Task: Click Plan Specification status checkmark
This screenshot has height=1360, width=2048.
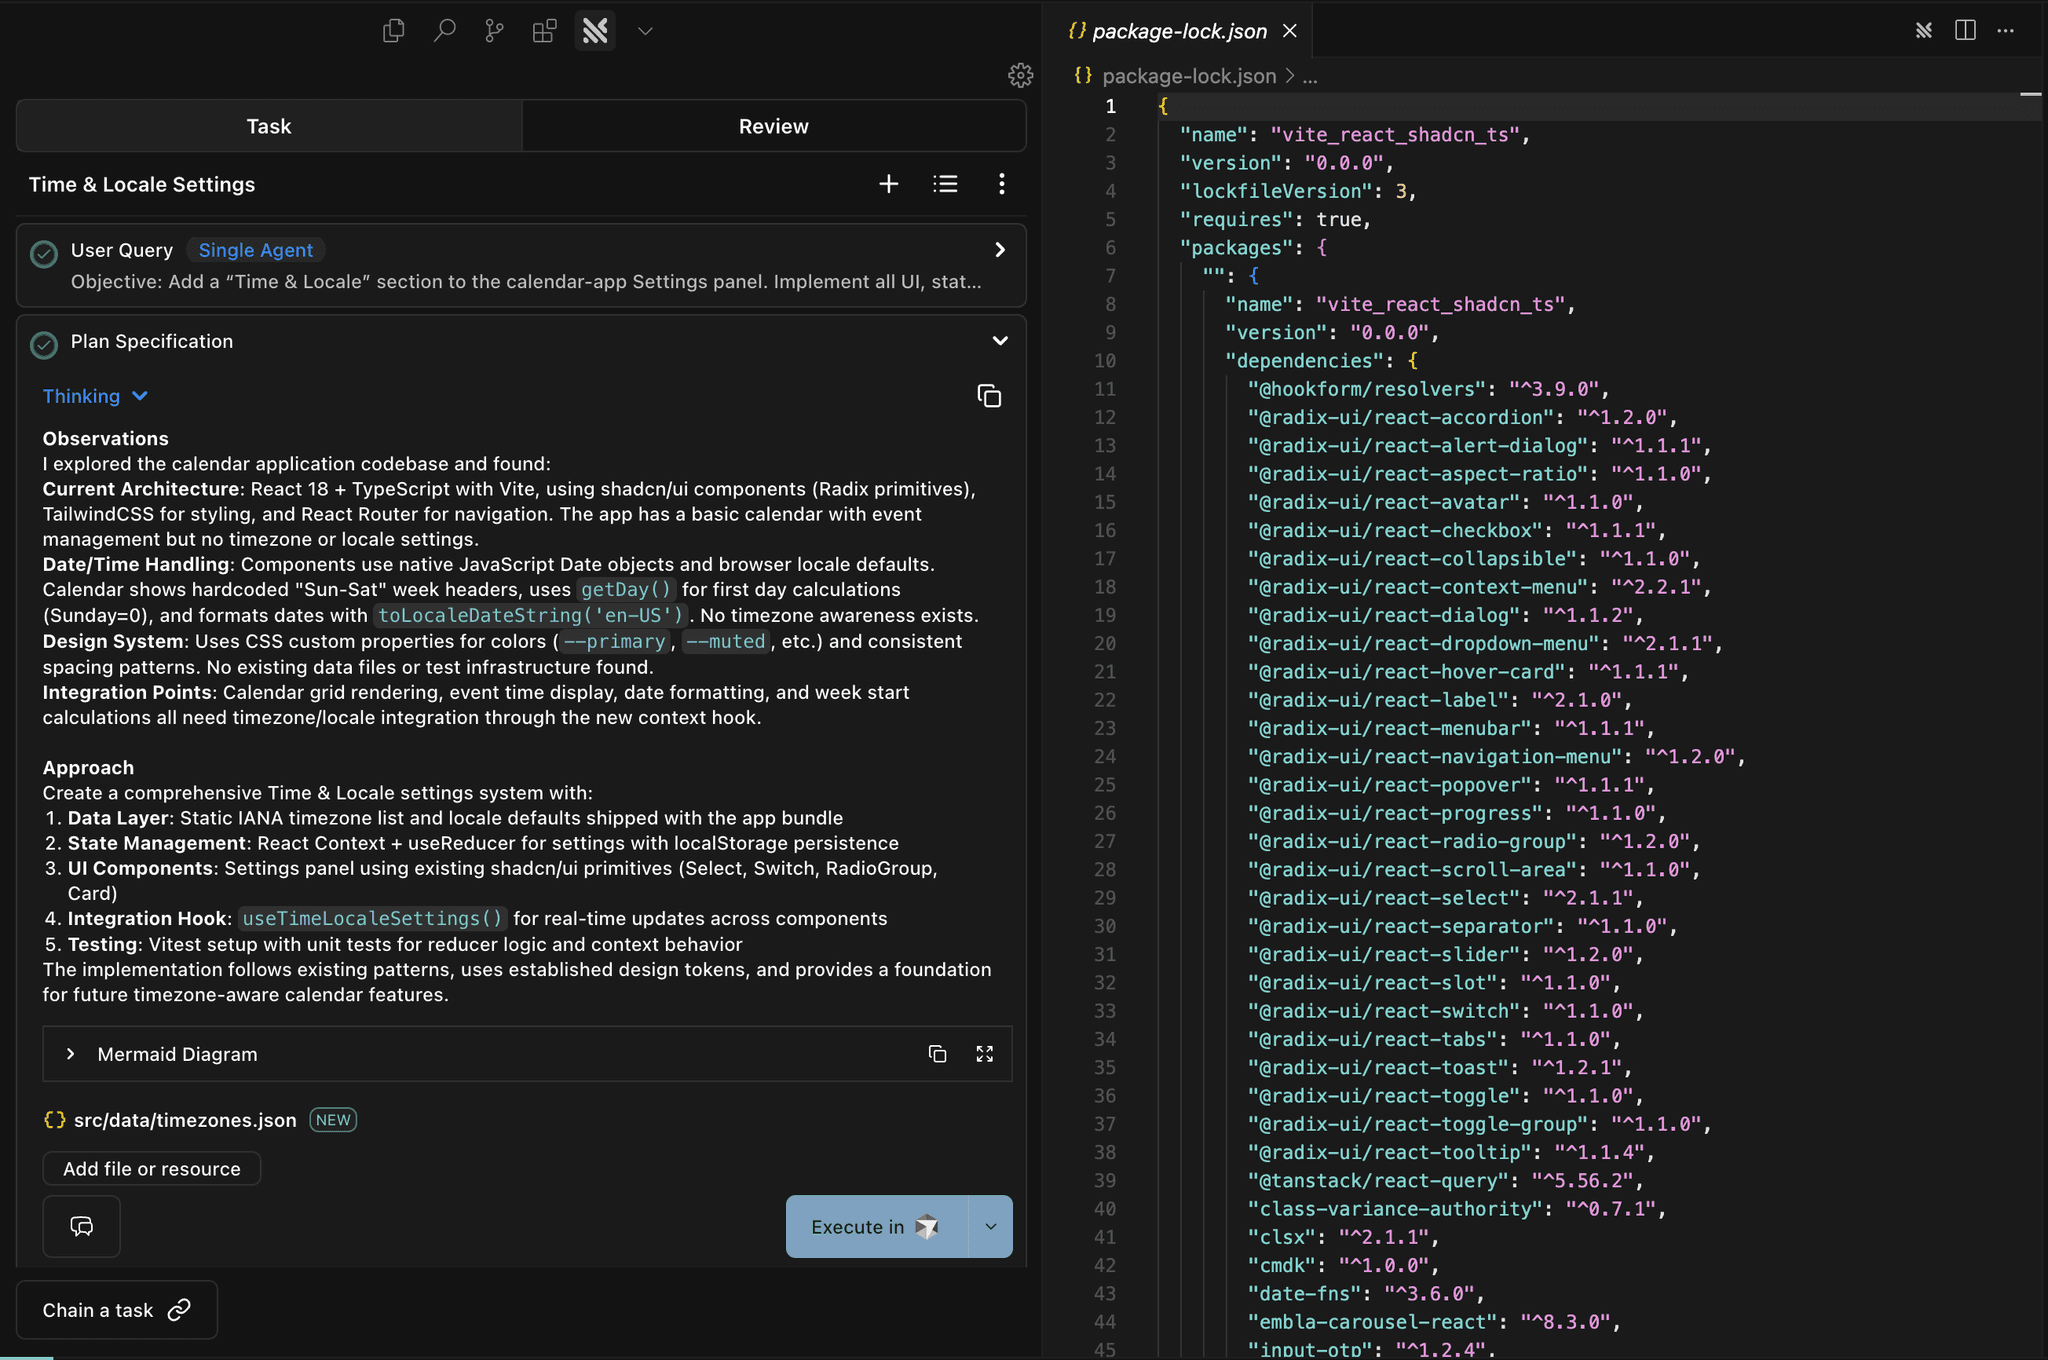Action: point(44,344)
